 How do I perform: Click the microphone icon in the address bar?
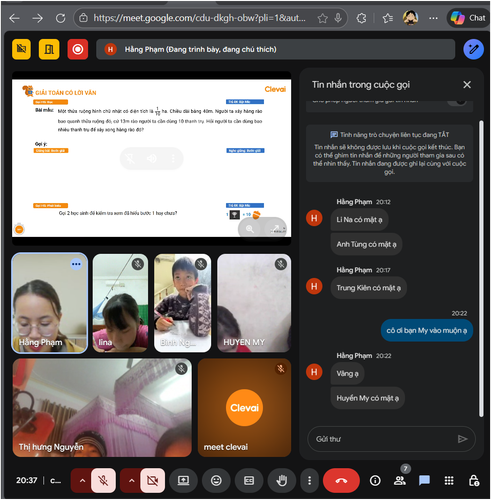pos(338,18)
